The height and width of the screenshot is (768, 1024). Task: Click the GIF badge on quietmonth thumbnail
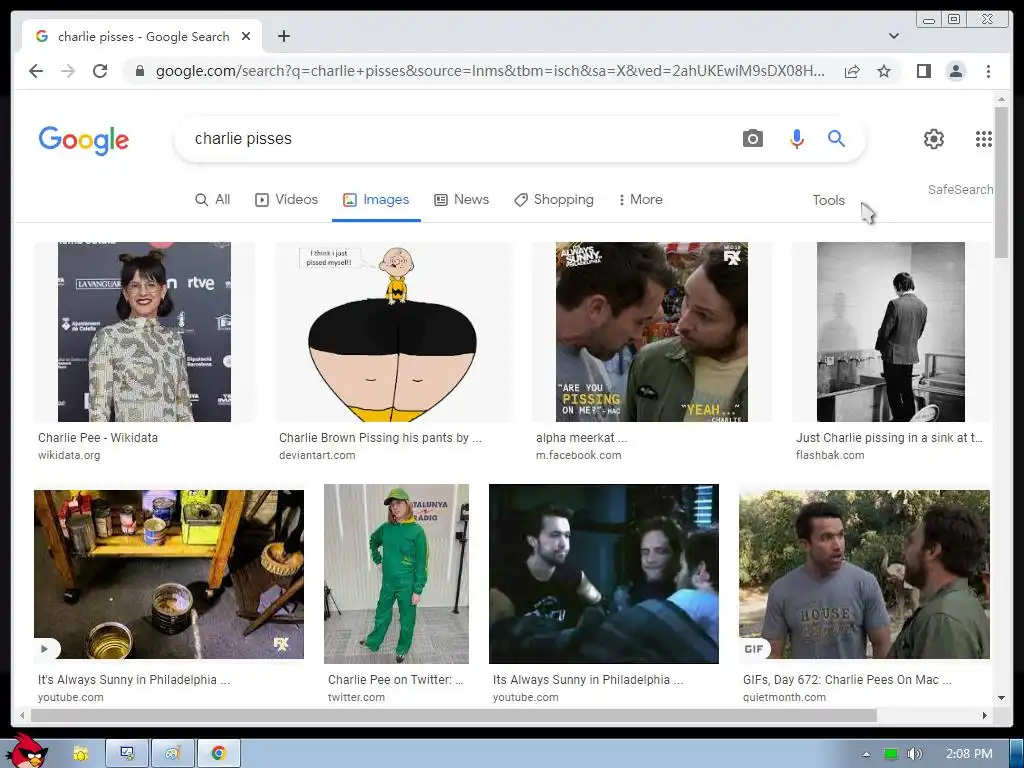point(754,648)
